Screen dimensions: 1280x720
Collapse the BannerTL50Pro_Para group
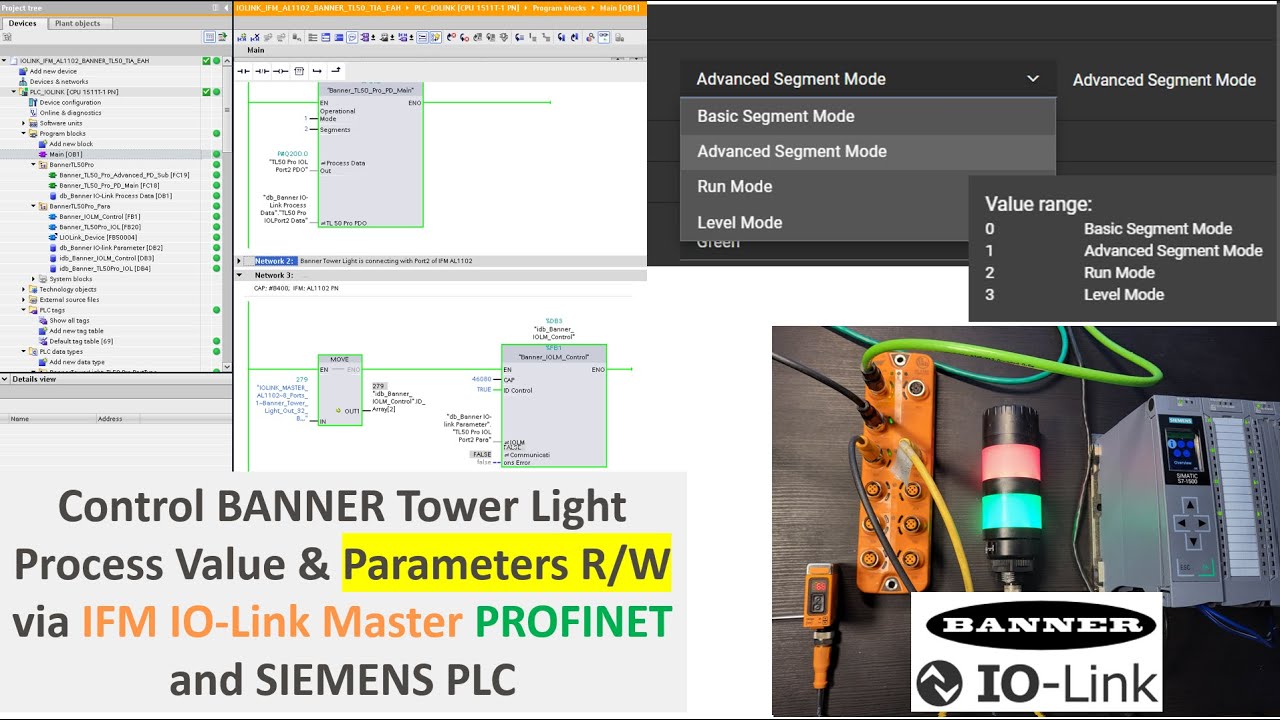point(34,206)
